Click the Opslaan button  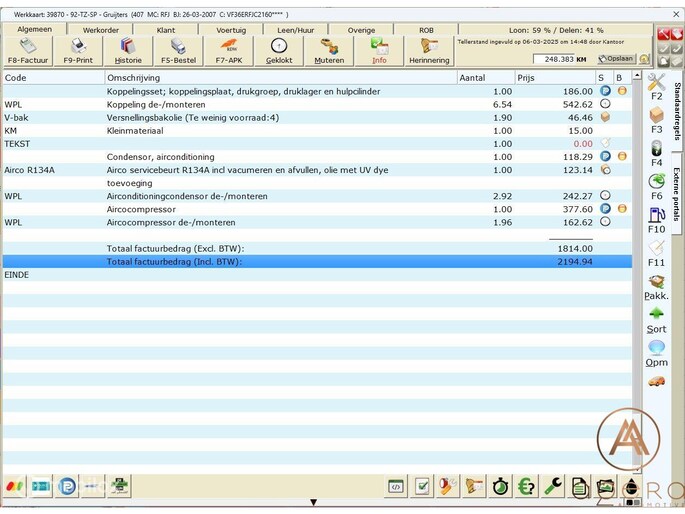[x=616, y=59]
